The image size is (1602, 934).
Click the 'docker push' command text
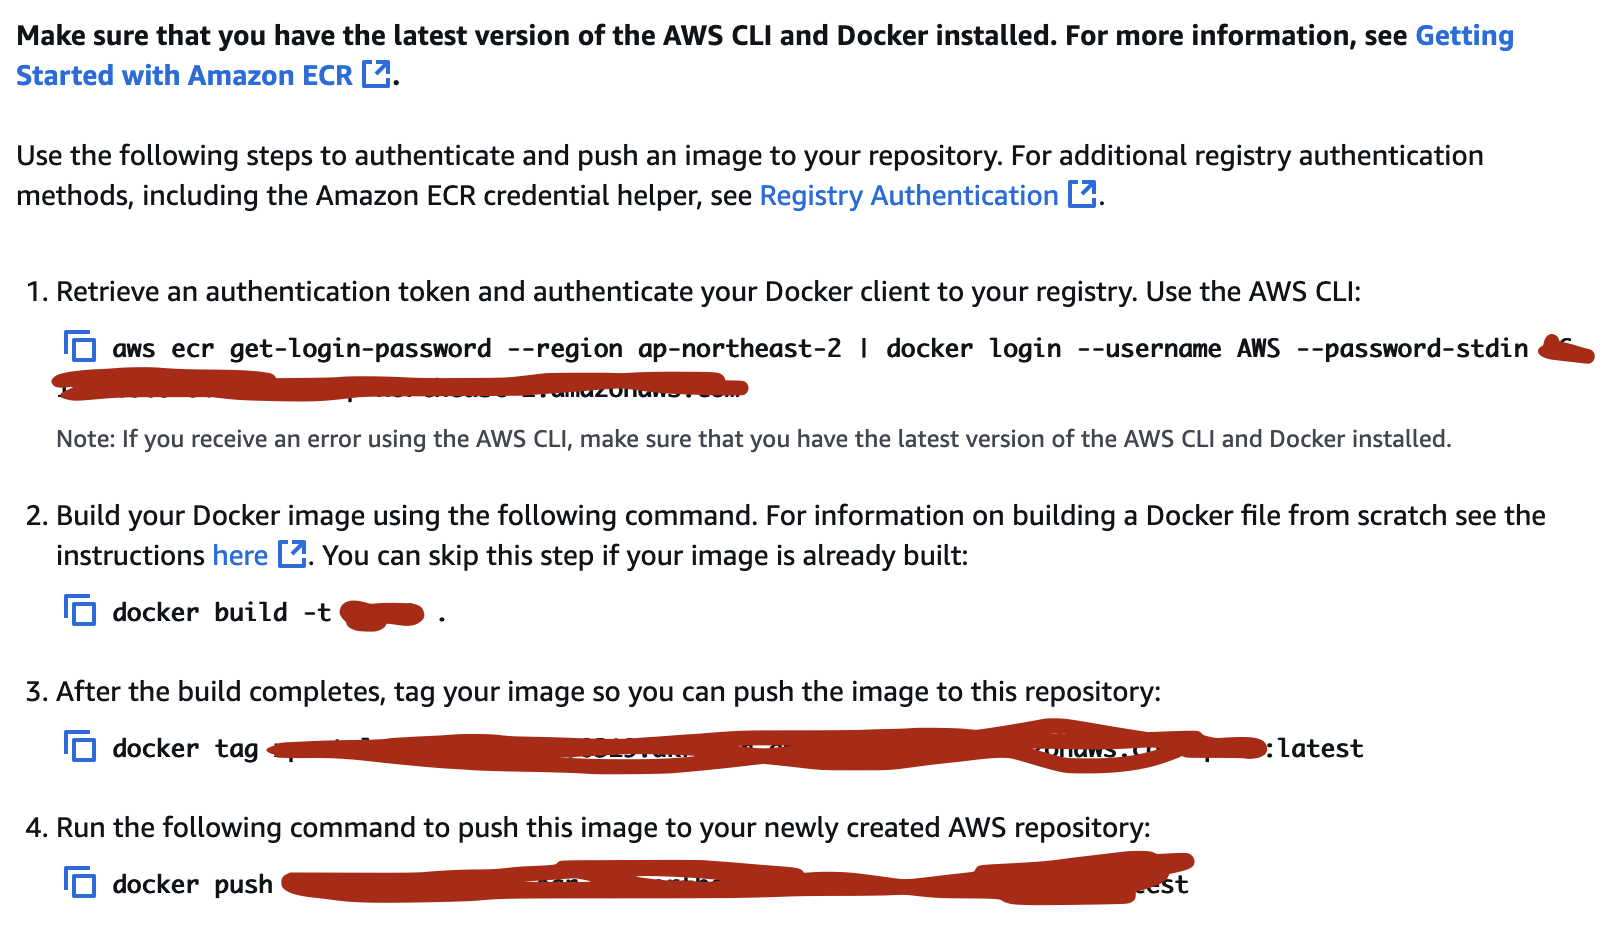[x=192, y=884]
